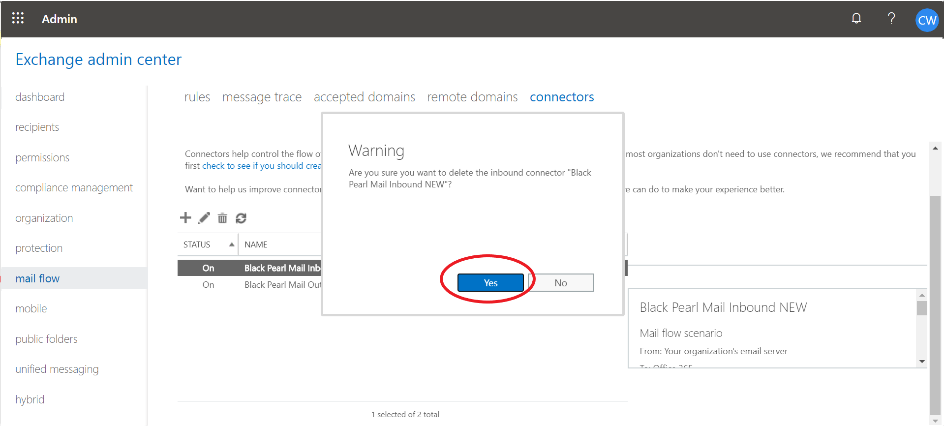Open public folders section
Screen dimensions: 944x426
coord(46,339)
